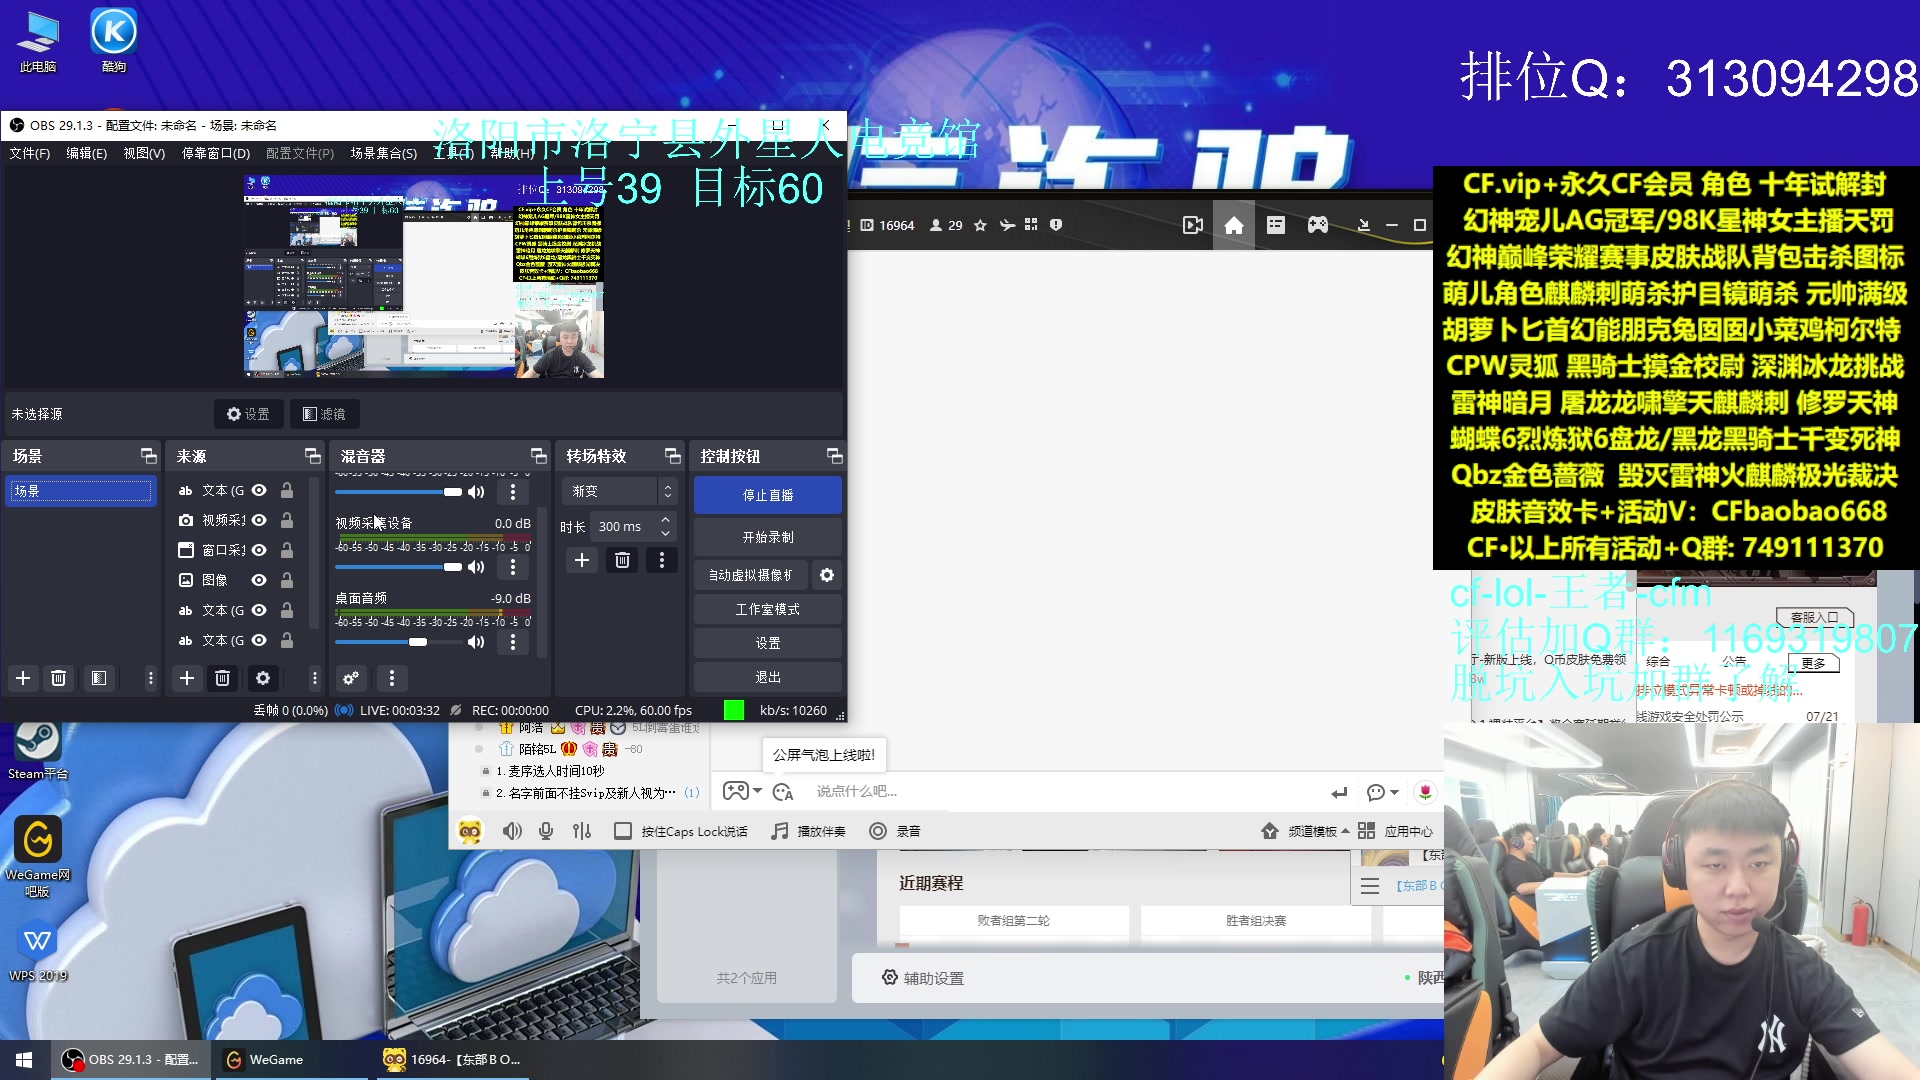Add a new source in 来源 panel
Viewport: 1920px width, 1080px height.
(186, 678)
